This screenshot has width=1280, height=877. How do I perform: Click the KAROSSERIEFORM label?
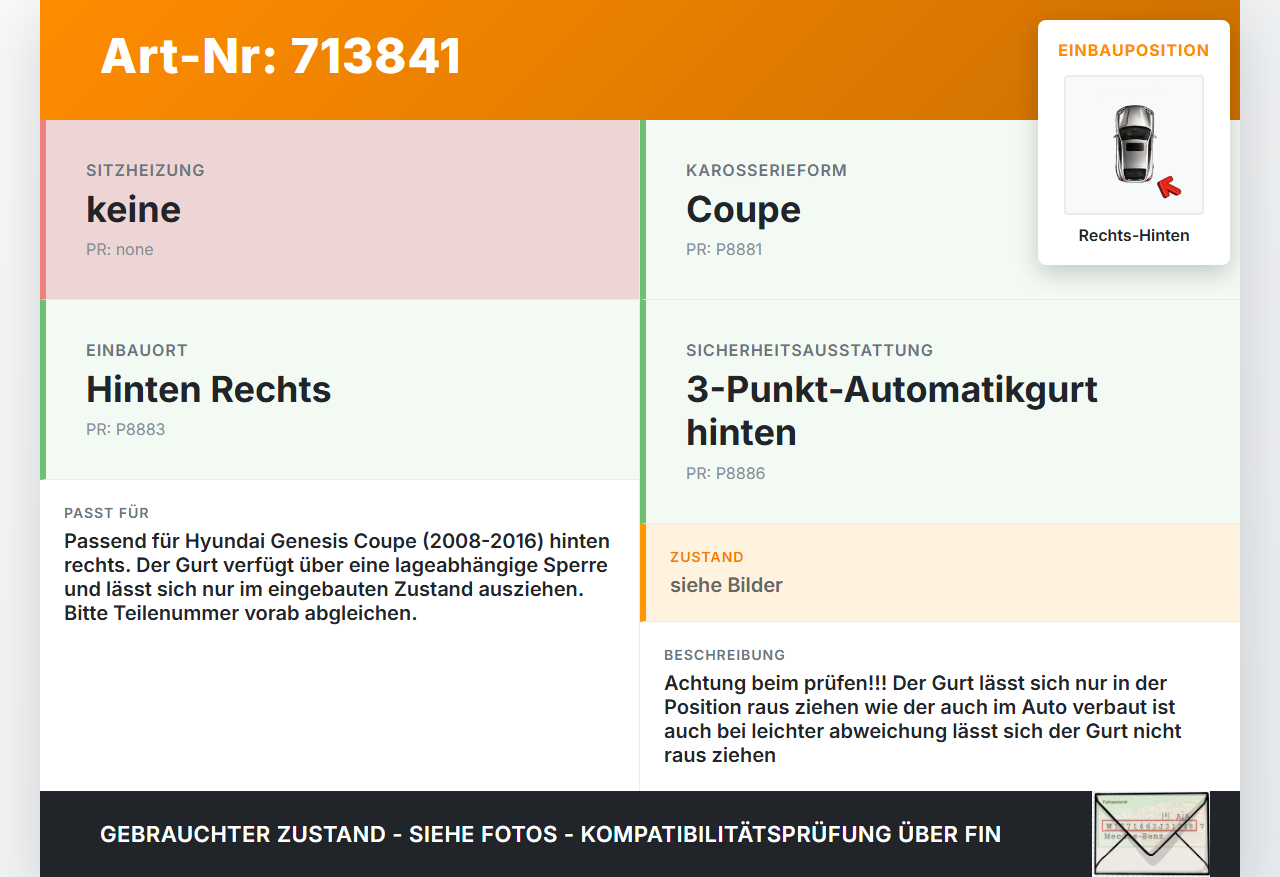(x=766, y=171)
